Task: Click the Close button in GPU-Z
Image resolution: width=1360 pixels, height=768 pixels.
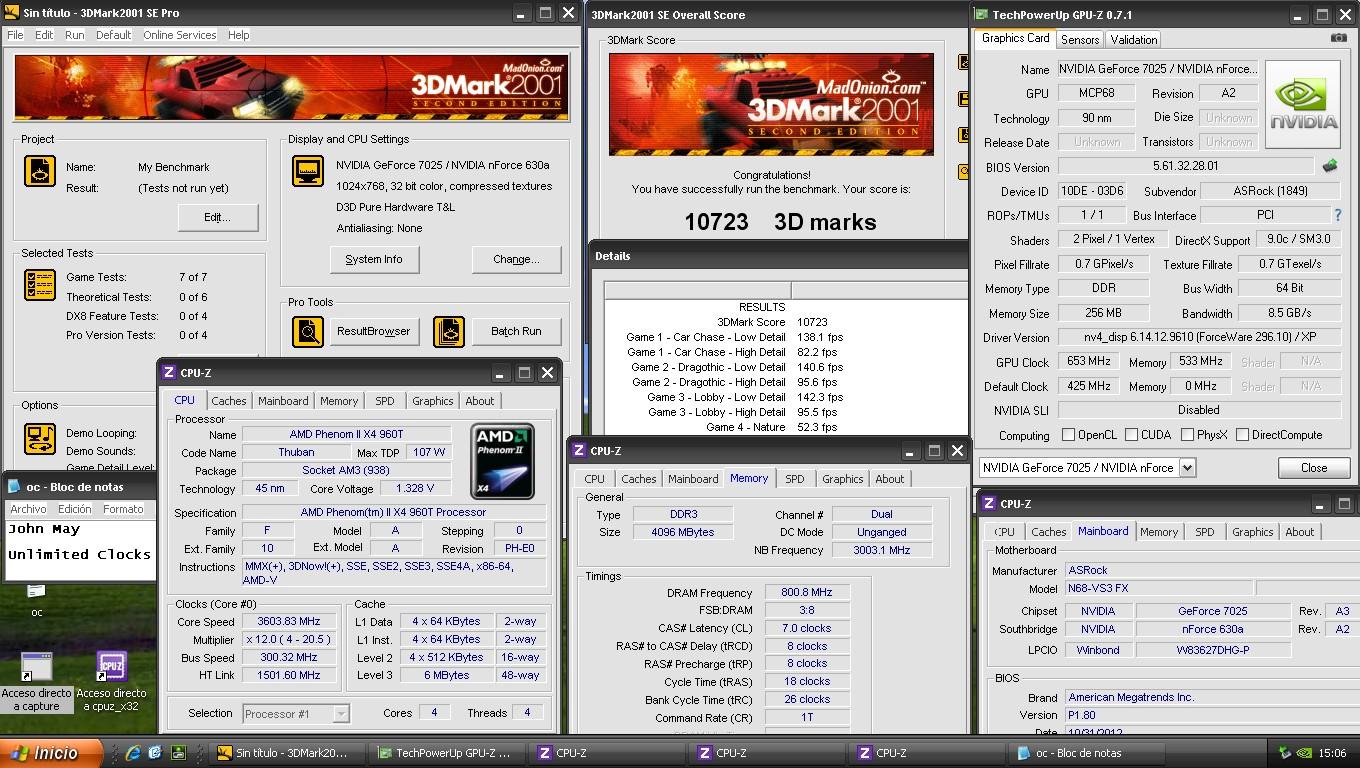Action: (x=1314, y=467)
